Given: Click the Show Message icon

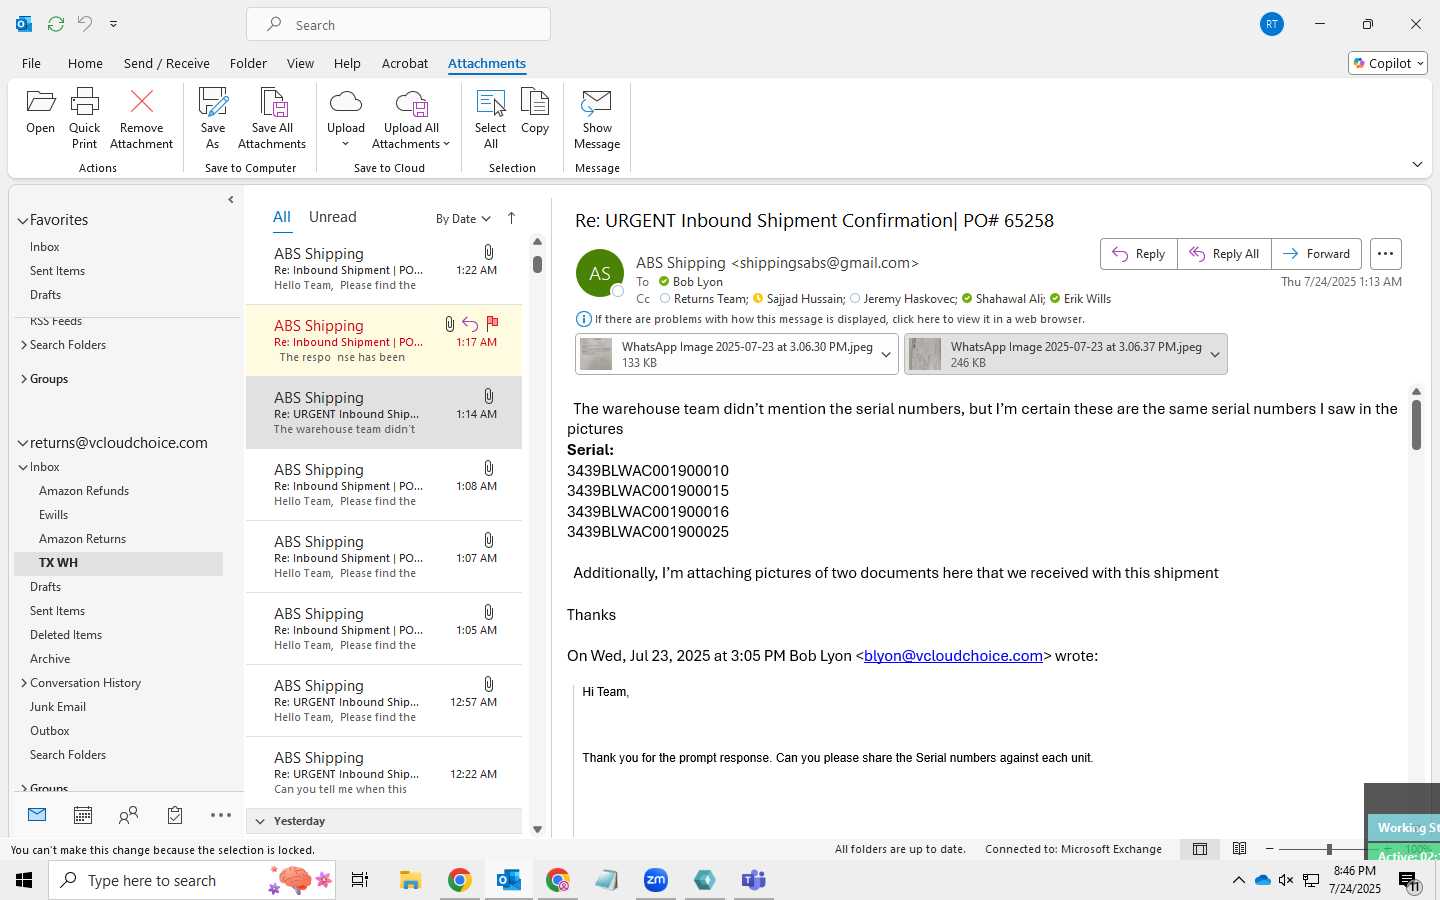Looking at the screenshot, I should [597, 118].
